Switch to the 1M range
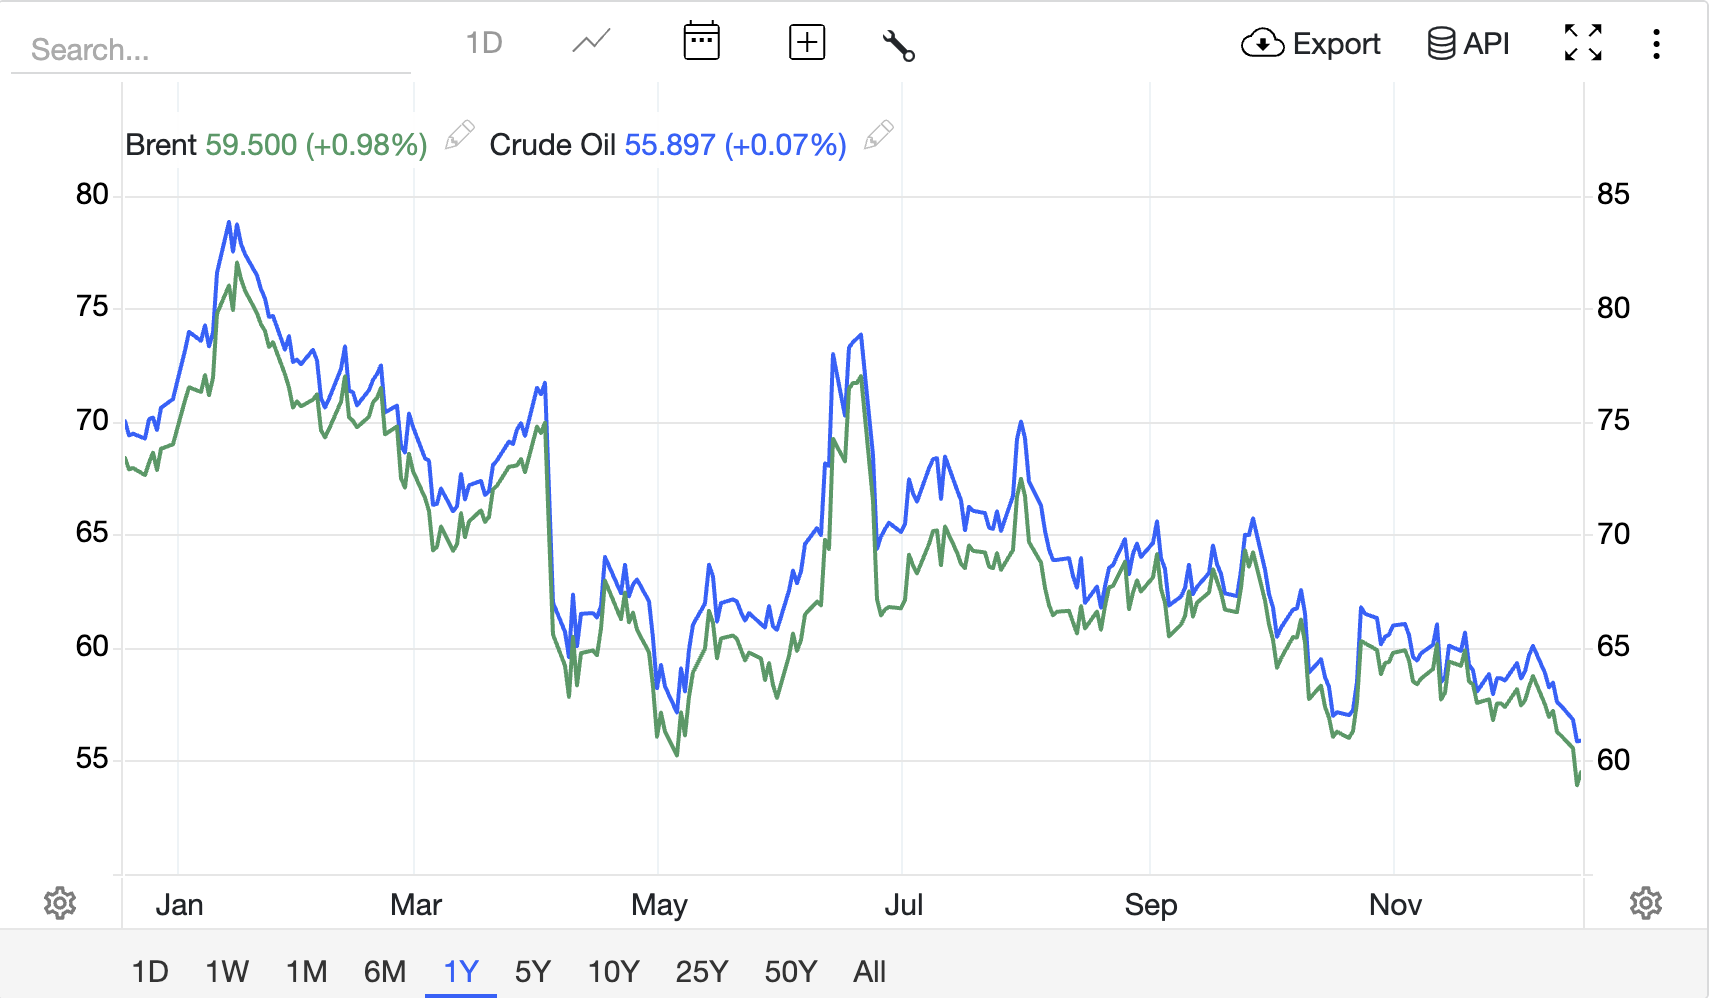The width and height of the screenshot is (1710, 998). (306, 969)
